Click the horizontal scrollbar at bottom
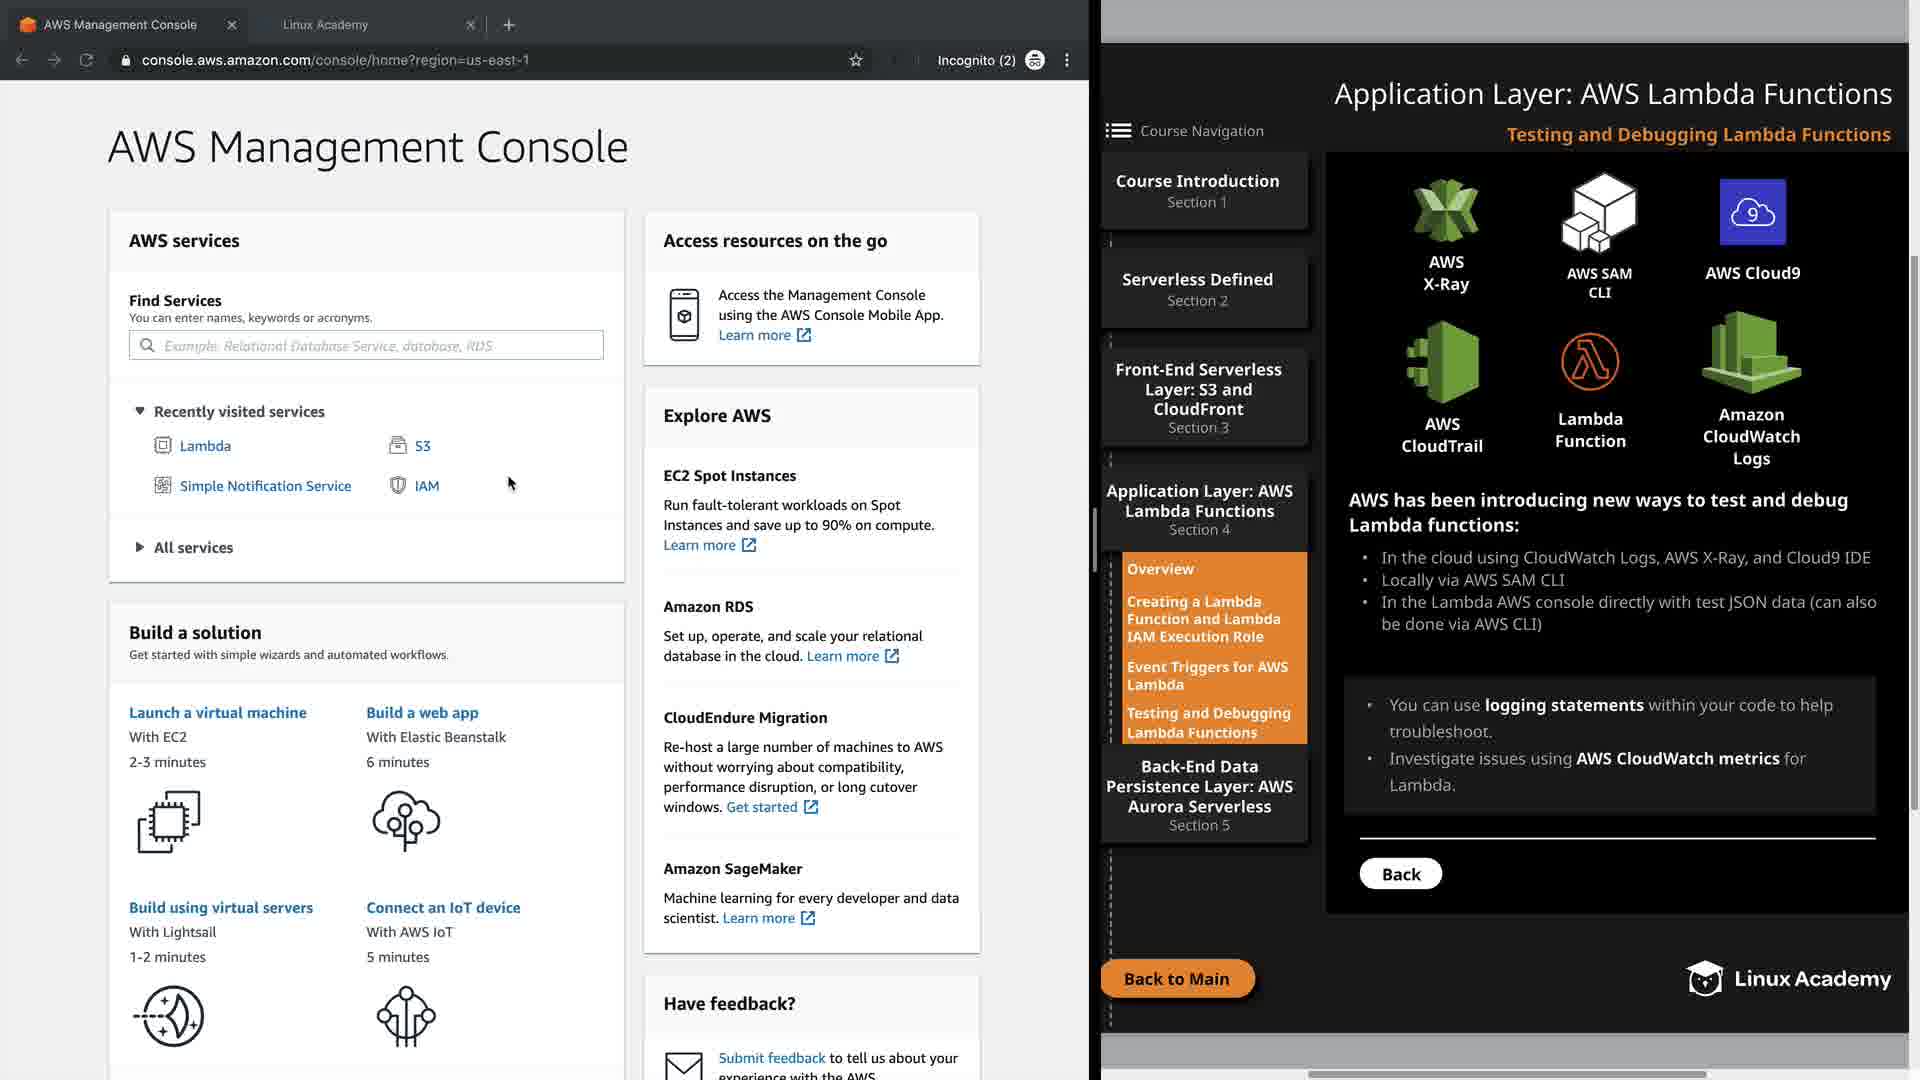The image size is (1920, 1080). click(x=1506, y=1074)
